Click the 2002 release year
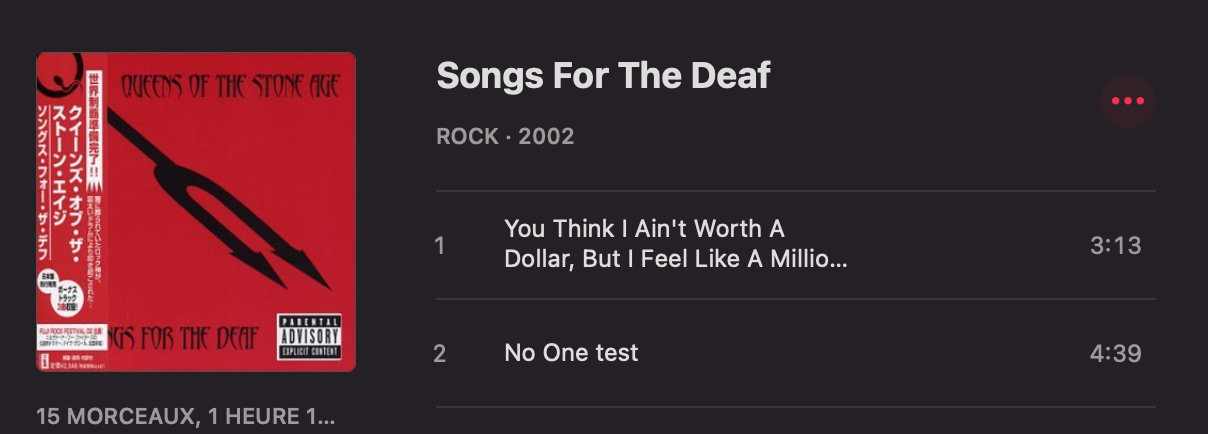This screenshot has width=1208, height=434. [x=547, y=136]
